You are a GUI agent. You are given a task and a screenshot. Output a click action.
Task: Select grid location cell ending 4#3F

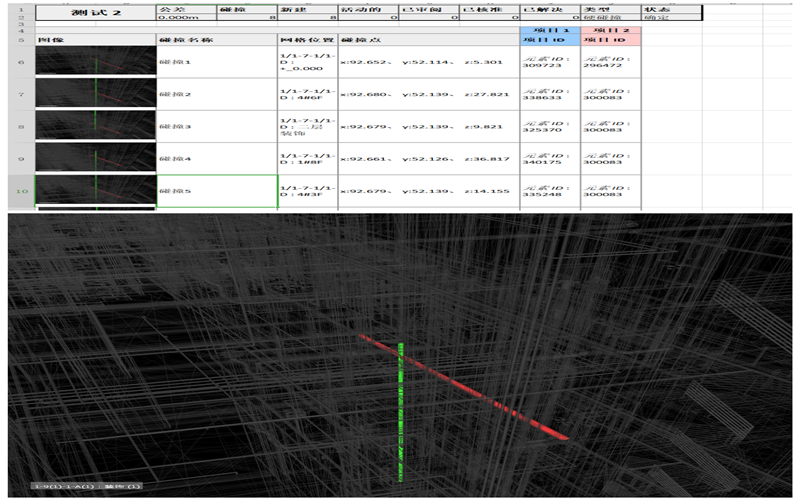tap(308, 191)
